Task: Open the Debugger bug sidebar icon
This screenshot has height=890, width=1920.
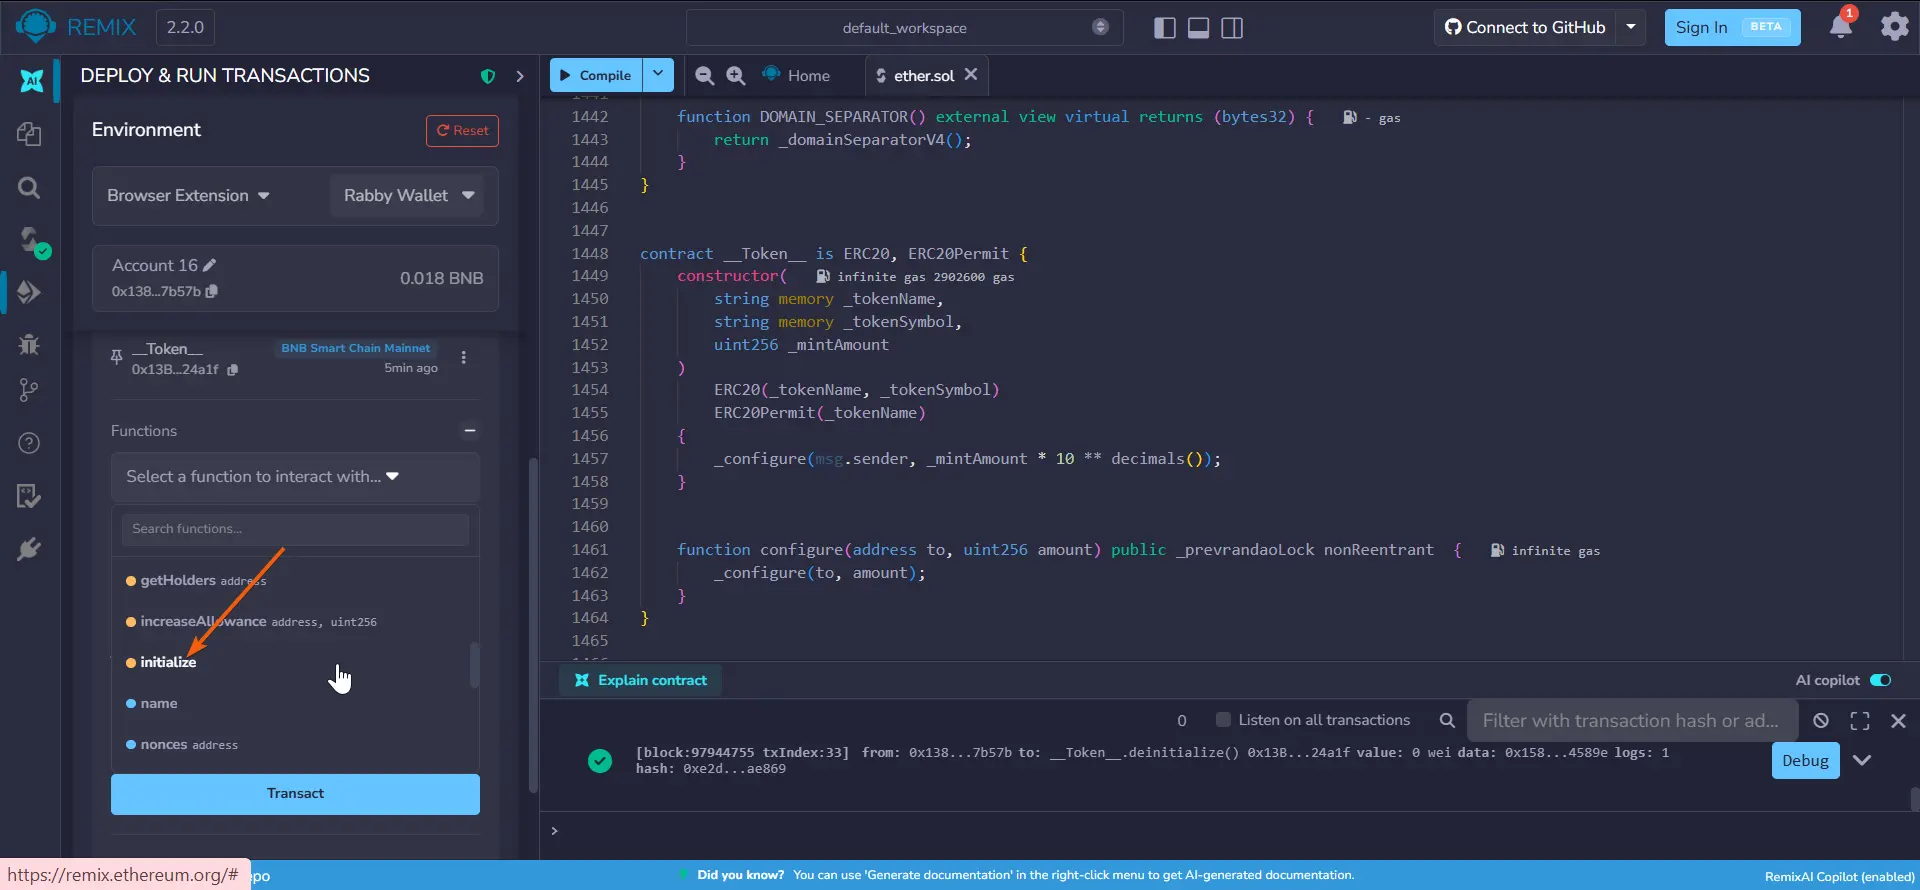Action: click(x=29, y=345)
